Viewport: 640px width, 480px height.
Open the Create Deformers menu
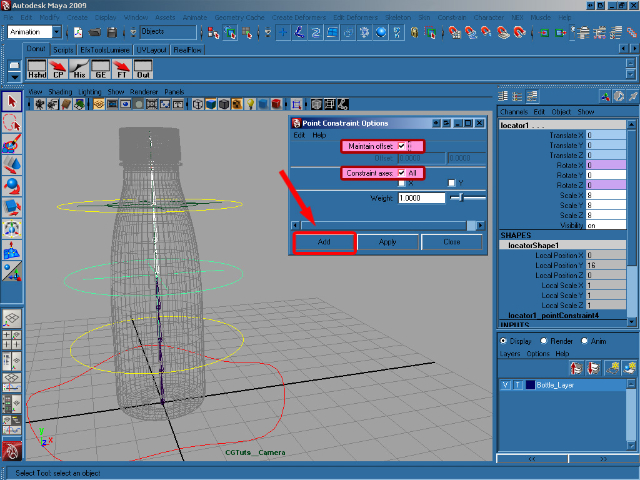(299, 18)
